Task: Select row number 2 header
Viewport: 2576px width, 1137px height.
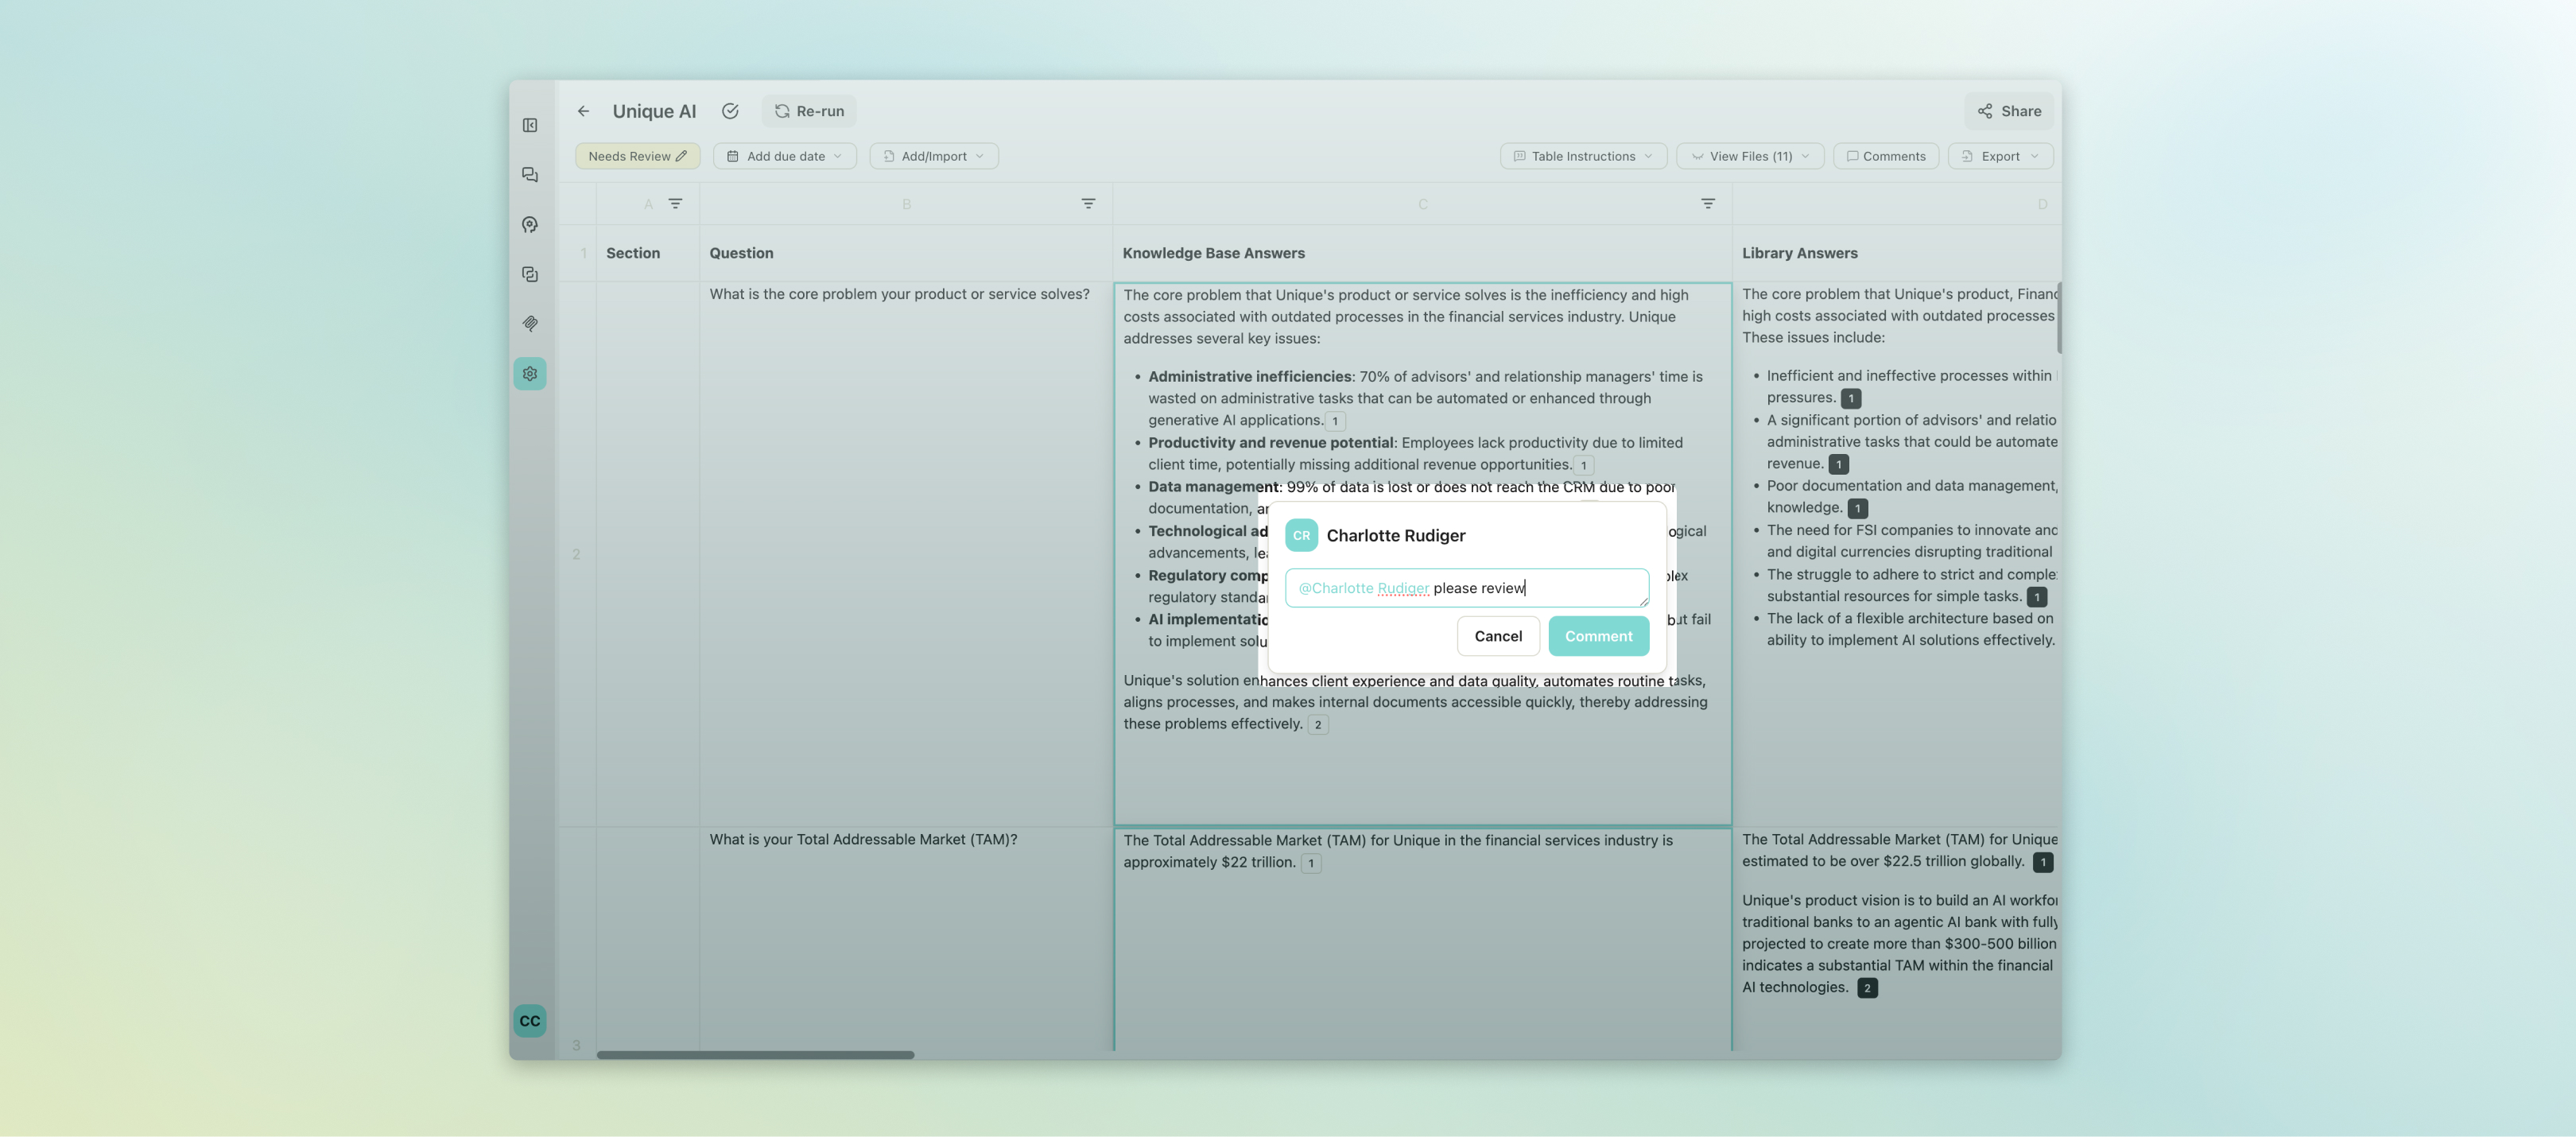Action: point(577,554)
